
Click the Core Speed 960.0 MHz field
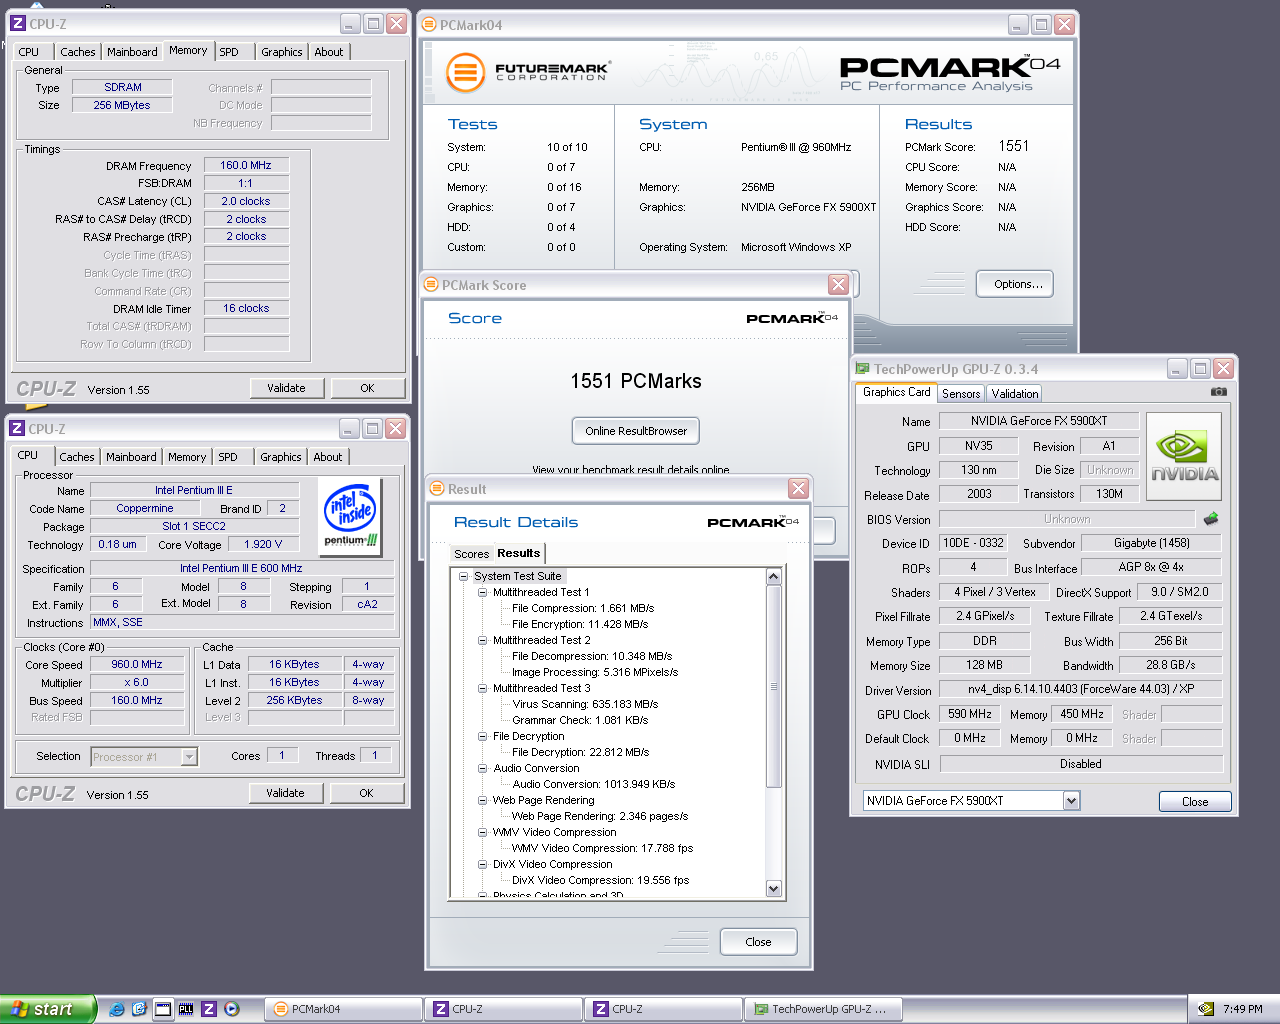click(x=137, y=664)
